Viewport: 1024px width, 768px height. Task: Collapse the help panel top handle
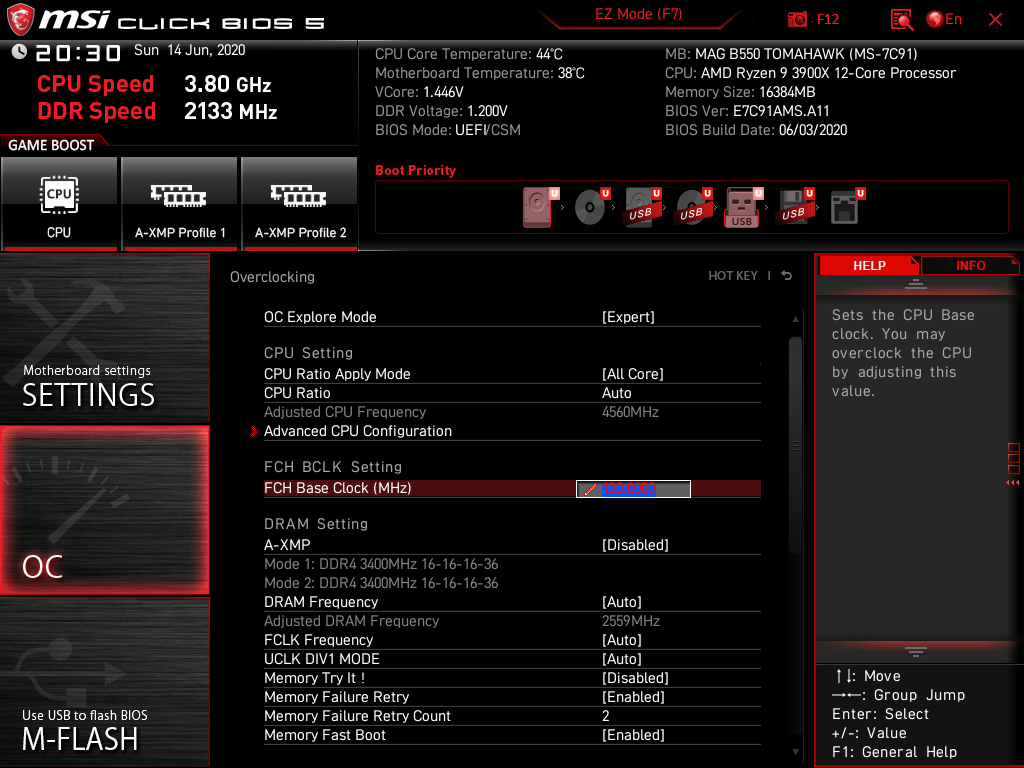tap(916, 284)
